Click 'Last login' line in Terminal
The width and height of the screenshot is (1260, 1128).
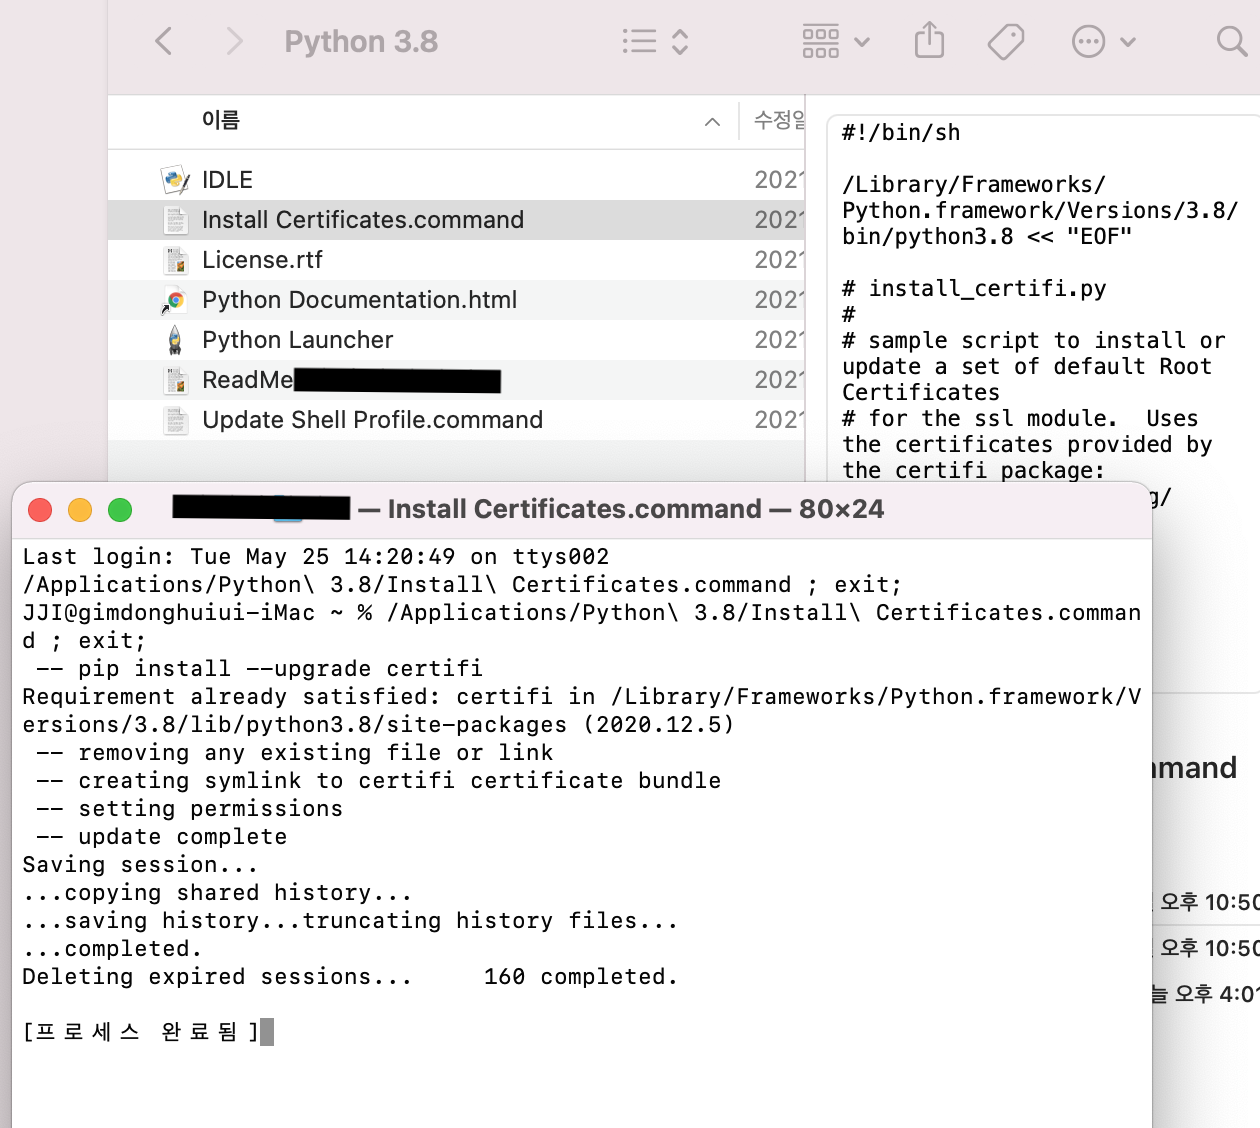pyautogui.click(x=316, y=557)
